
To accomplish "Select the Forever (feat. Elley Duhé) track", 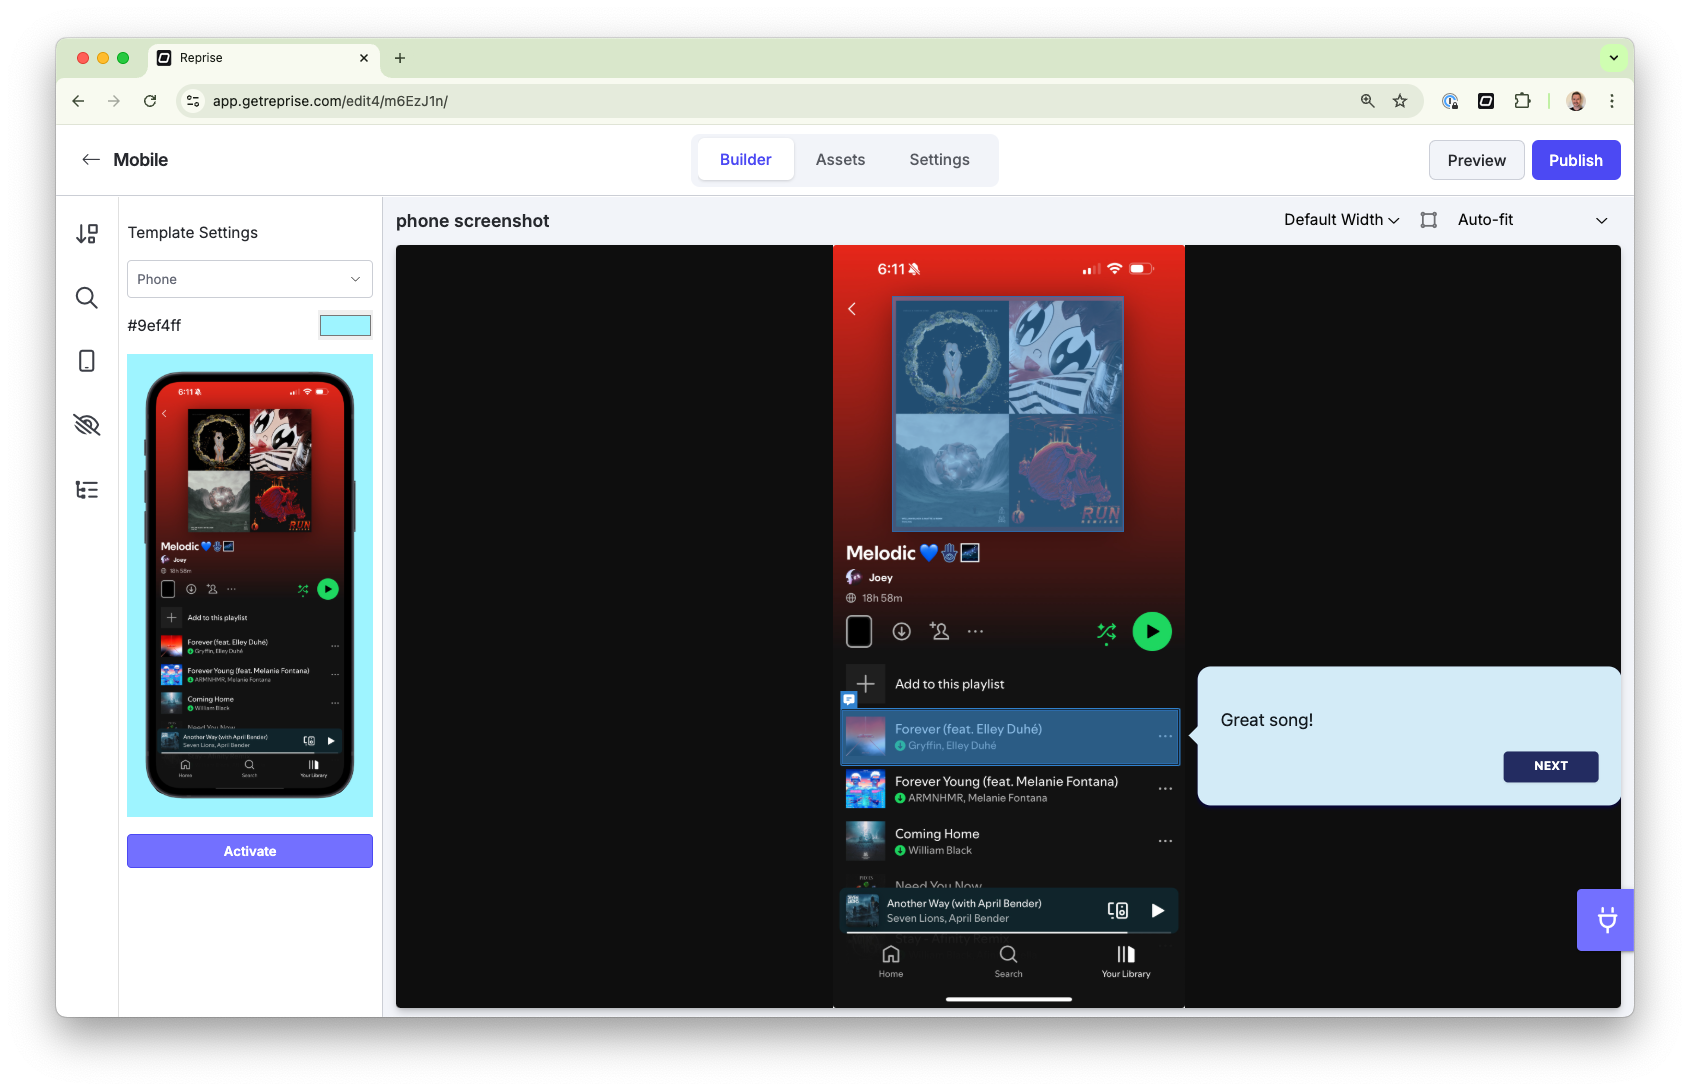I will pyautogui.click(x=1010, y=737).
